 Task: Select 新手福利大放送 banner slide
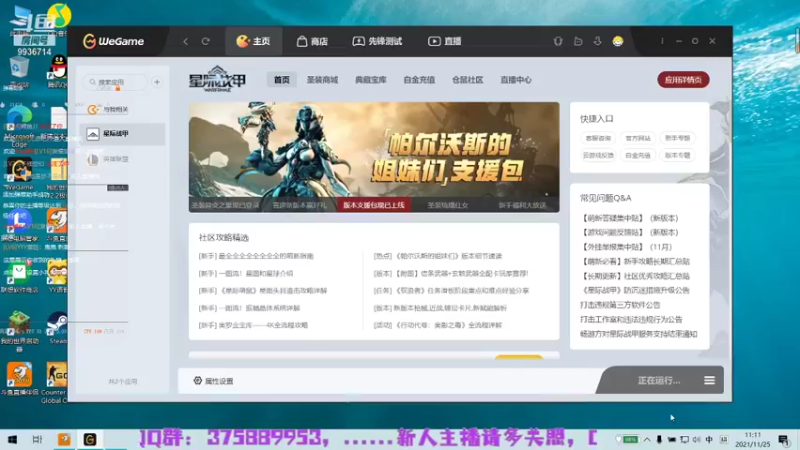522,205
